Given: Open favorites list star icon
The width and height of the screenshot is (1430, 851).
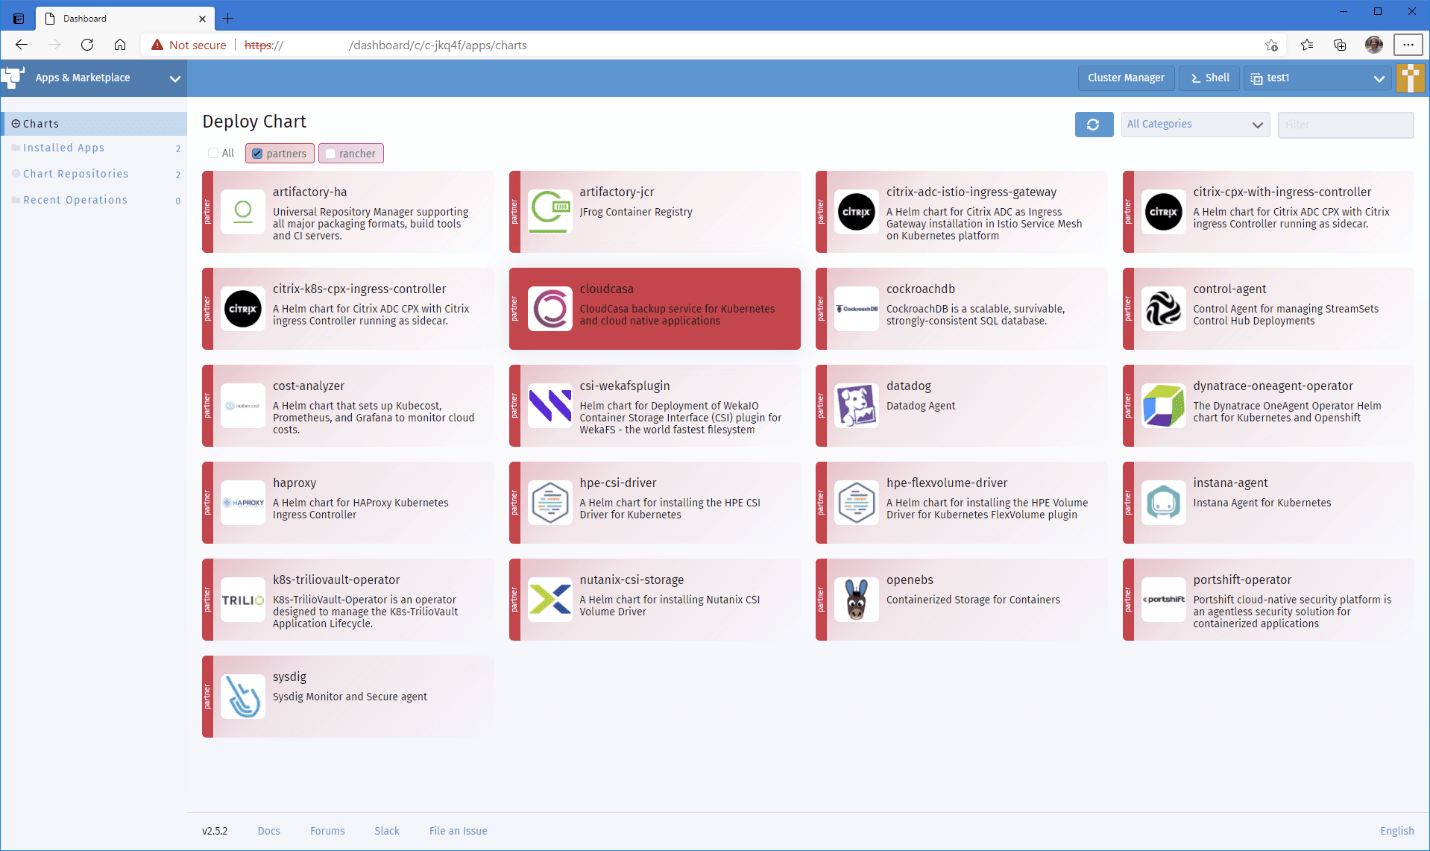Looking at the screenshot, I should coord(1307,44).
